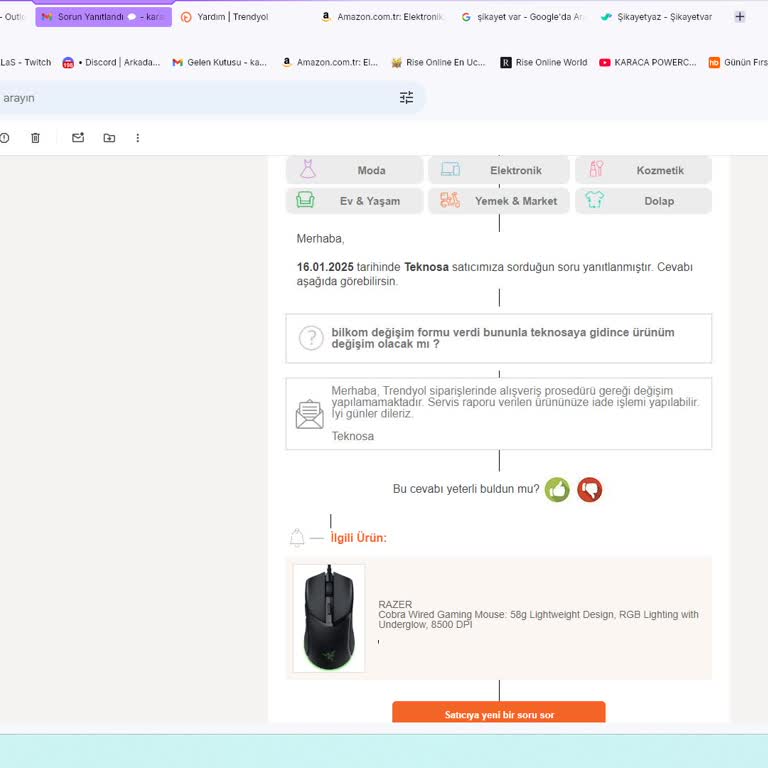Click the Elektronik devices icon

450,169
